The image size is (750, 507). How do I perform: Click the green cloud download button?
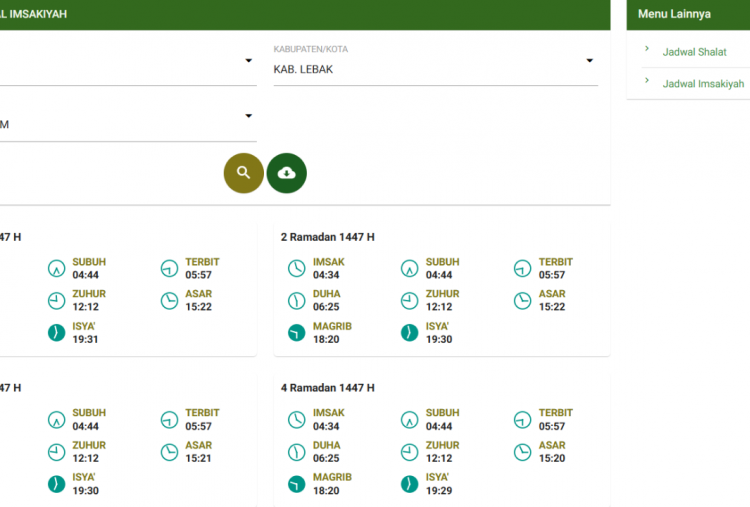pyautogui.click(x=287, y=173)
